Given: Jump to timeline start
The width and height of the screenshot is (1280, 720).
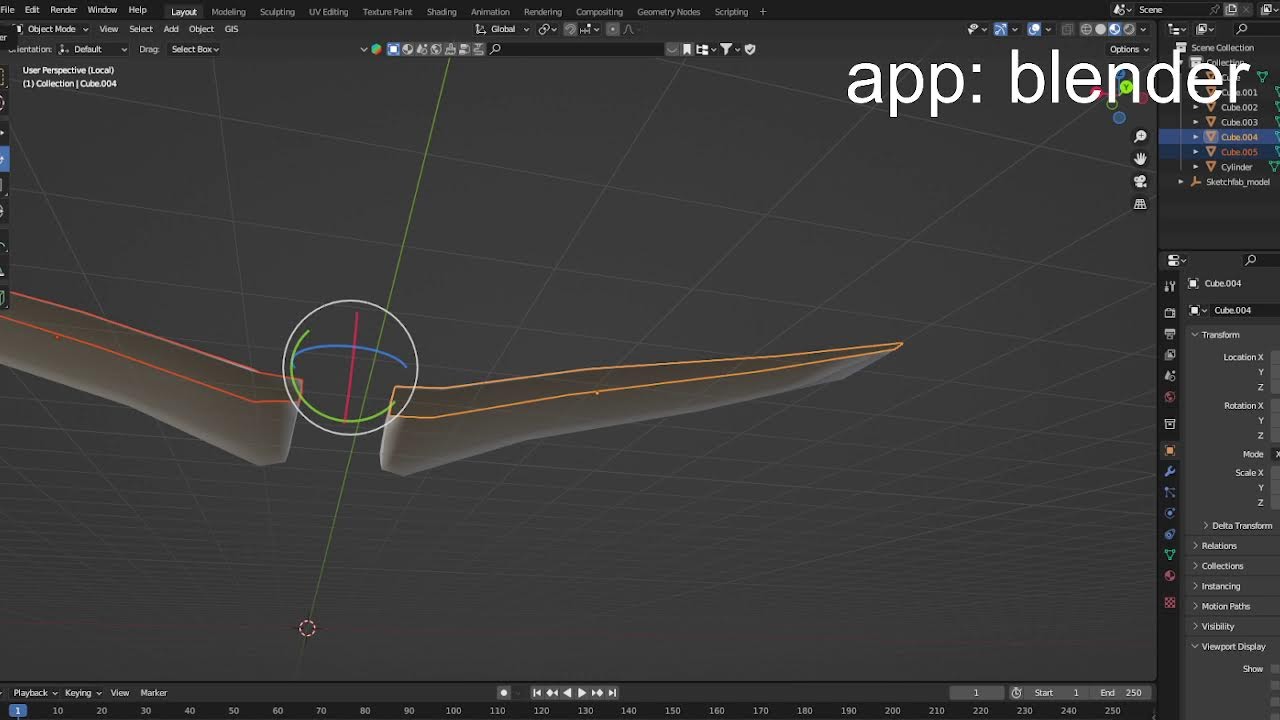Looking at the screenshot, I should 536,693.
